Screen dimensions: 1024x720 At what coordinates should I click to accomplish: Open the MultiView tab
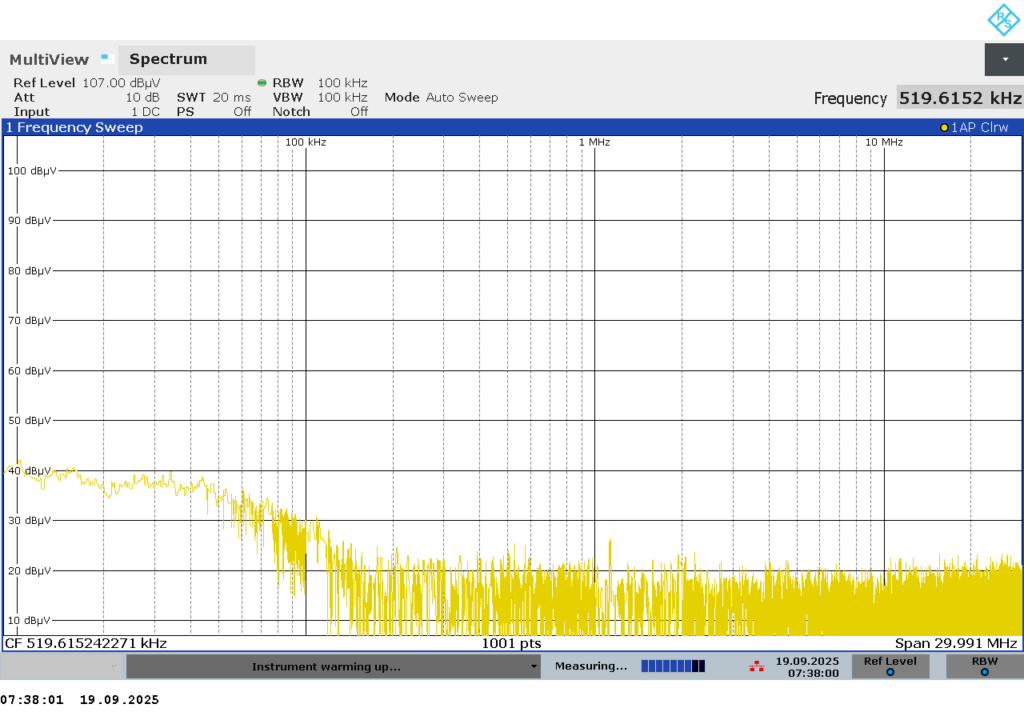(49, 59)
